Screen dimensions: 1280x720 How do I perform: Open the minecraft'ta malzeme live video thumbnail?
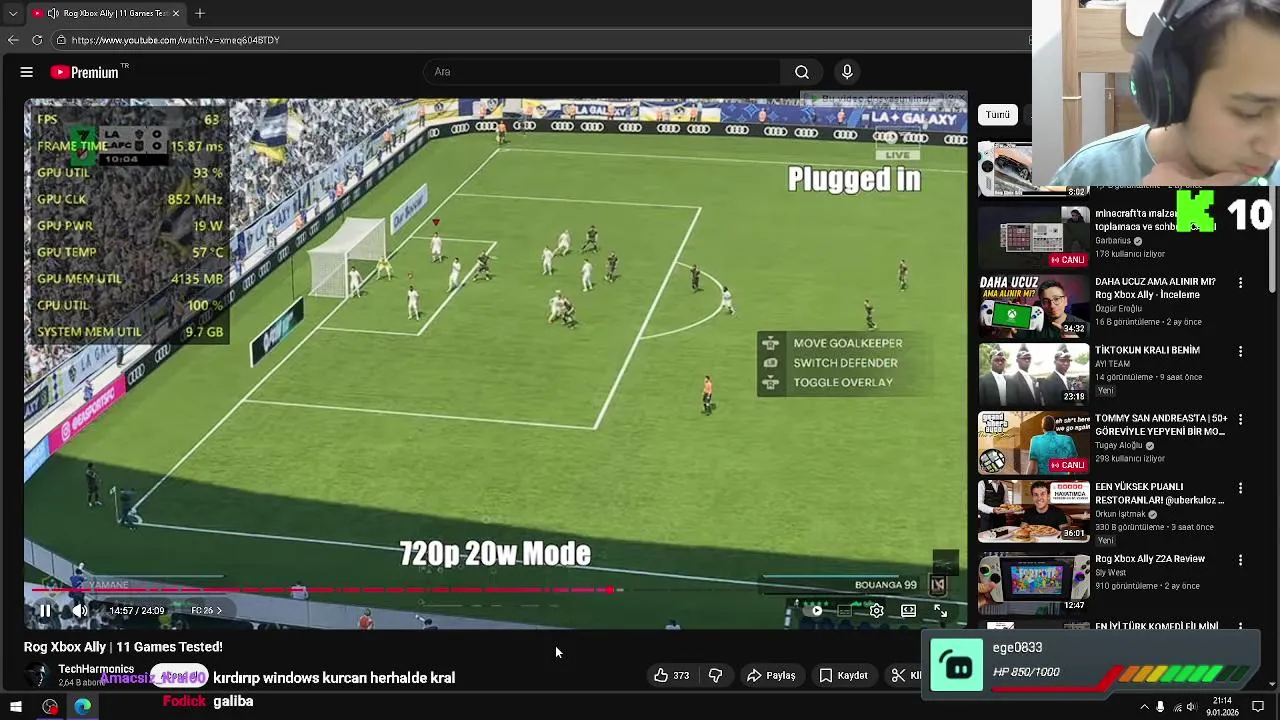(x=1034, y=237)
